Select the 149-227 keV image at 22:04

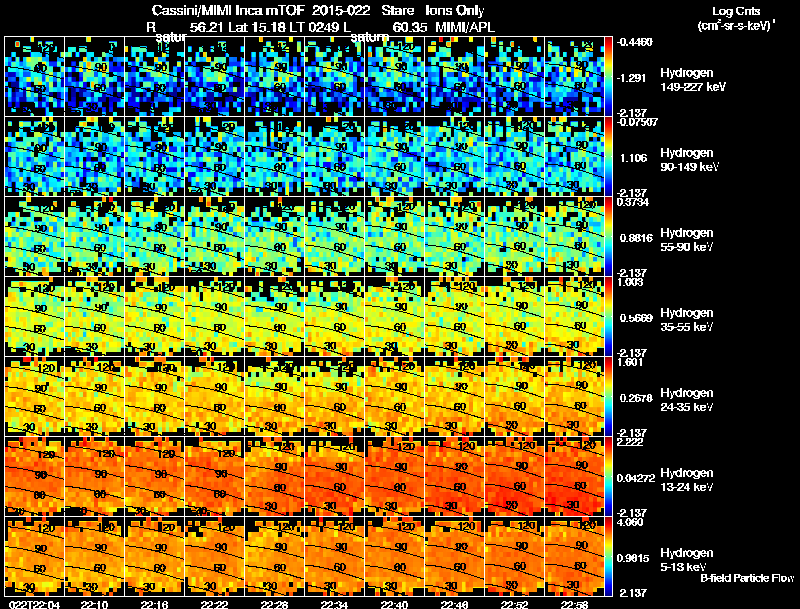point(34,77)
